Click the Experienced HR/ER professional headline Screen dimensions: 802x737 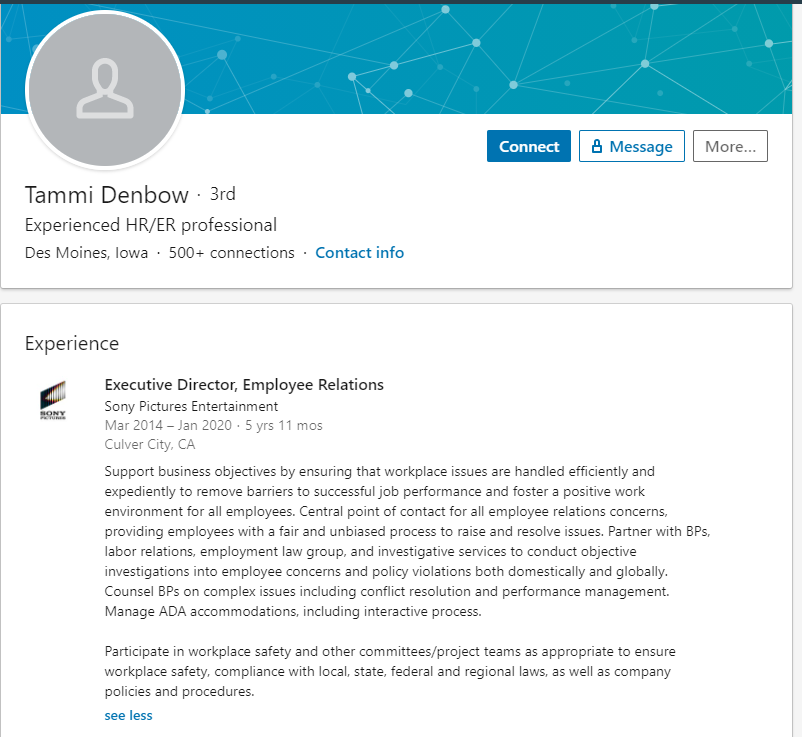(x=151, y=225)
